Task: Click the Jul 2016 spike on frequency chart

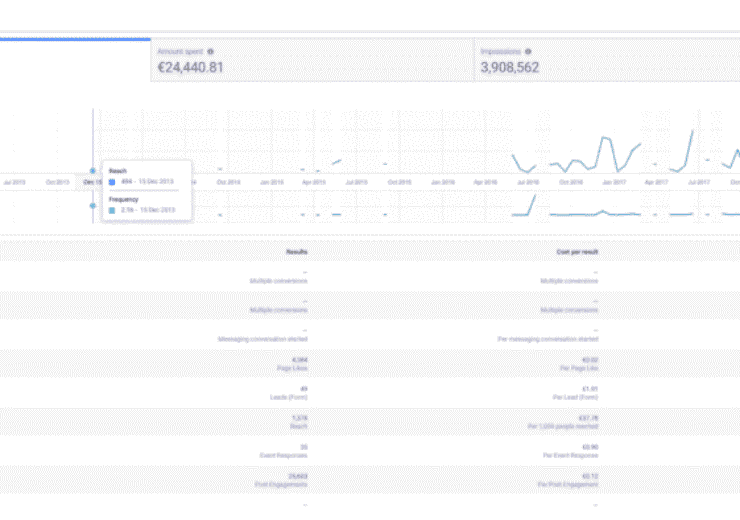Action: pos(535,196)
